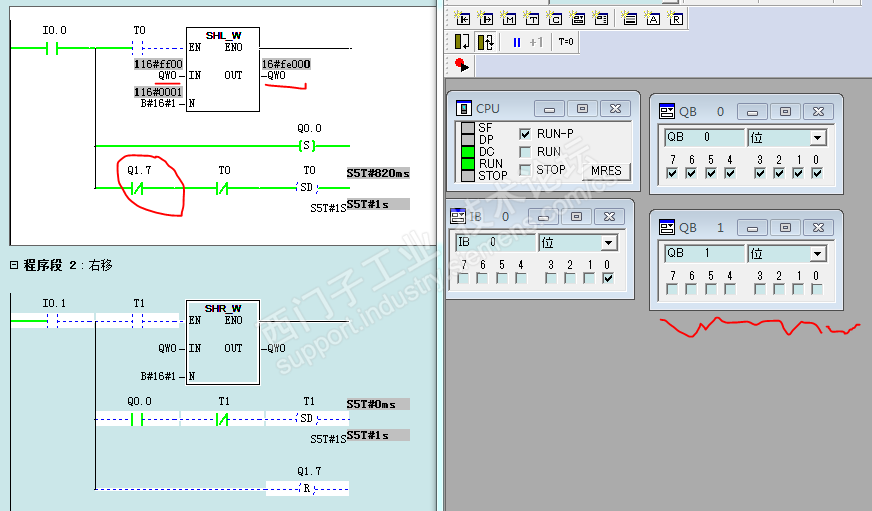This screenshot has height=511, width=872.
Task: Insert a bit memory (M) window
Action: [508, 19]
